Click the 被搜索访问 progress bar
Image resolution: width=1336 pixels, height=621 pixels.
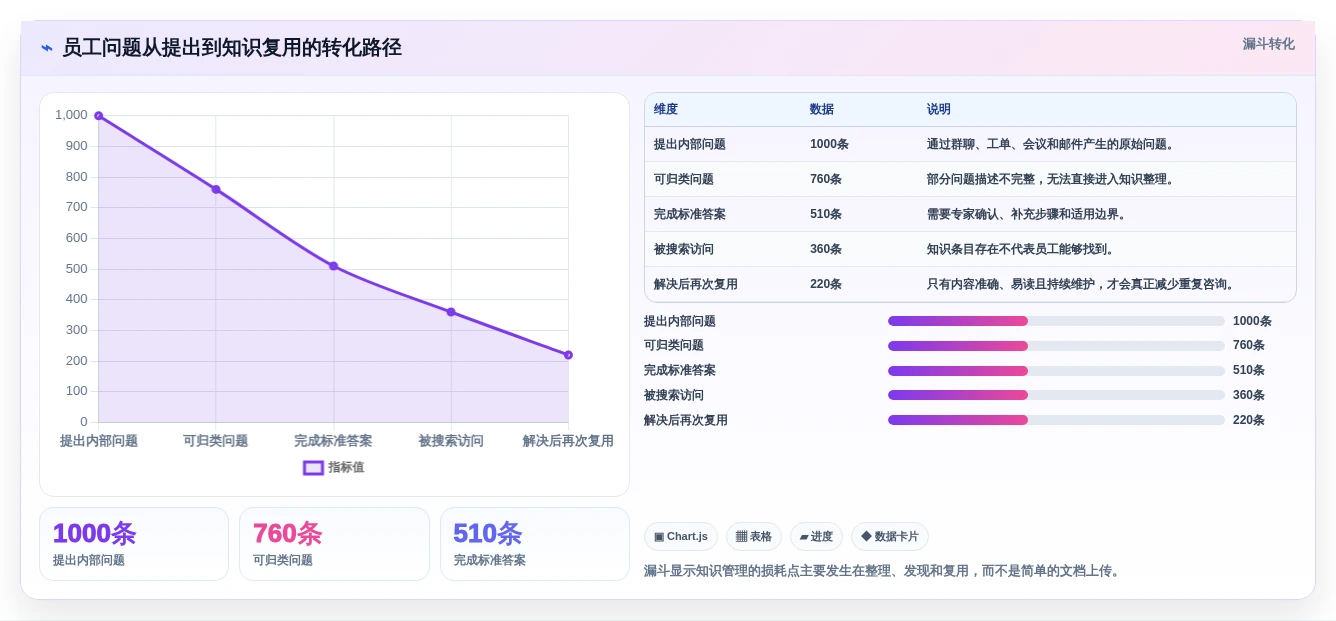1056,395
